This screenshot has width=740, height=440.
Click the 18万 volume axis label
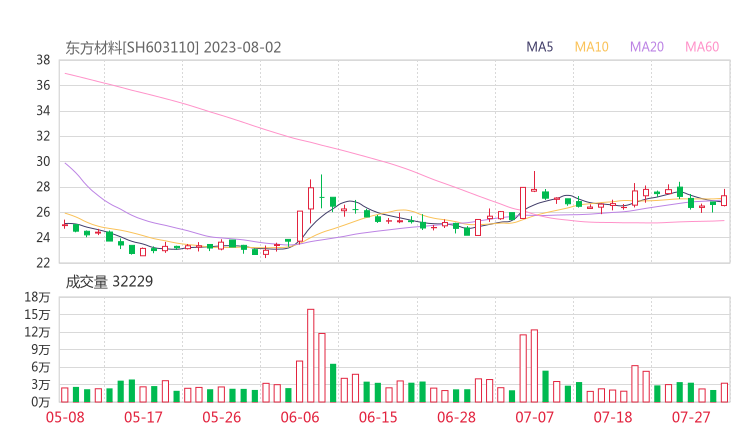(37, 297)
